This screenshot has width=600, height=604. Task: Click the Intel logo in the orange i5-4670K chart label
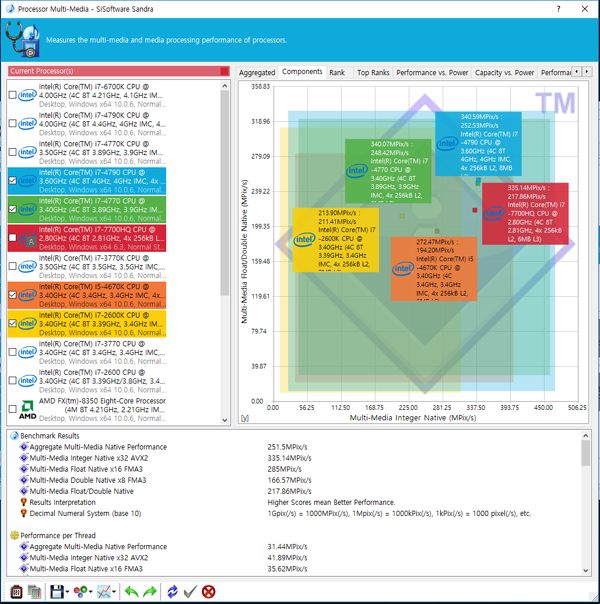pyautogui.click(x=403, y=268)
